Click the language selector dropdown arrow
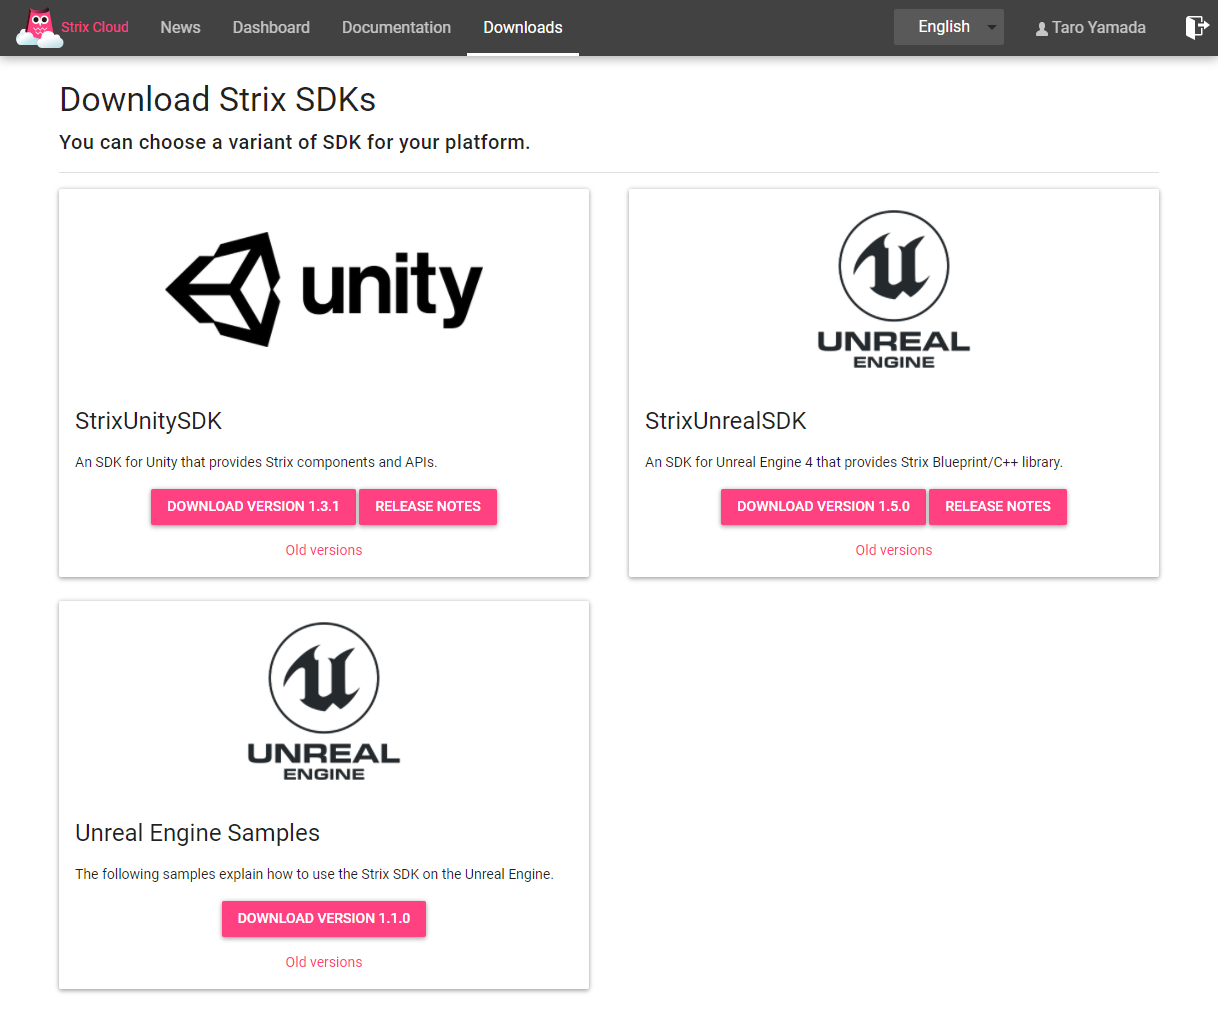Viewport: 1218px width, 1009px height. pyautogui.click(x=990, y=27)
